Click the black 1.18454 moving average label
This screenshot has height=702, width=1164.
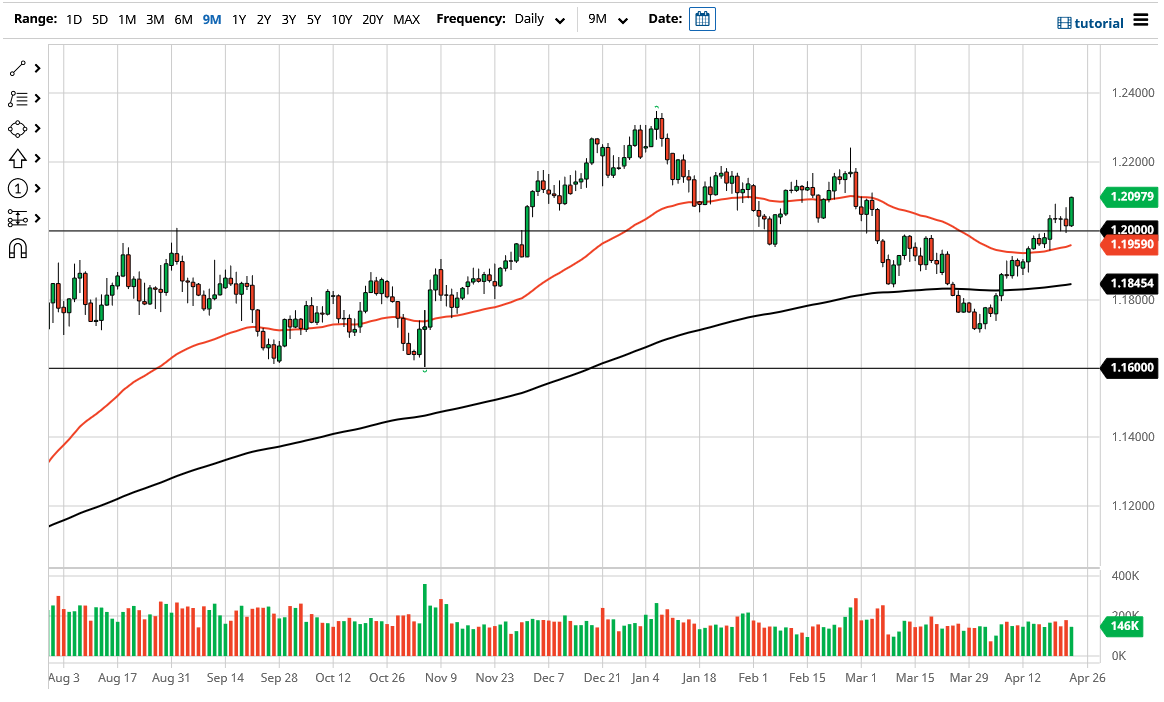tap(1130, 283)
